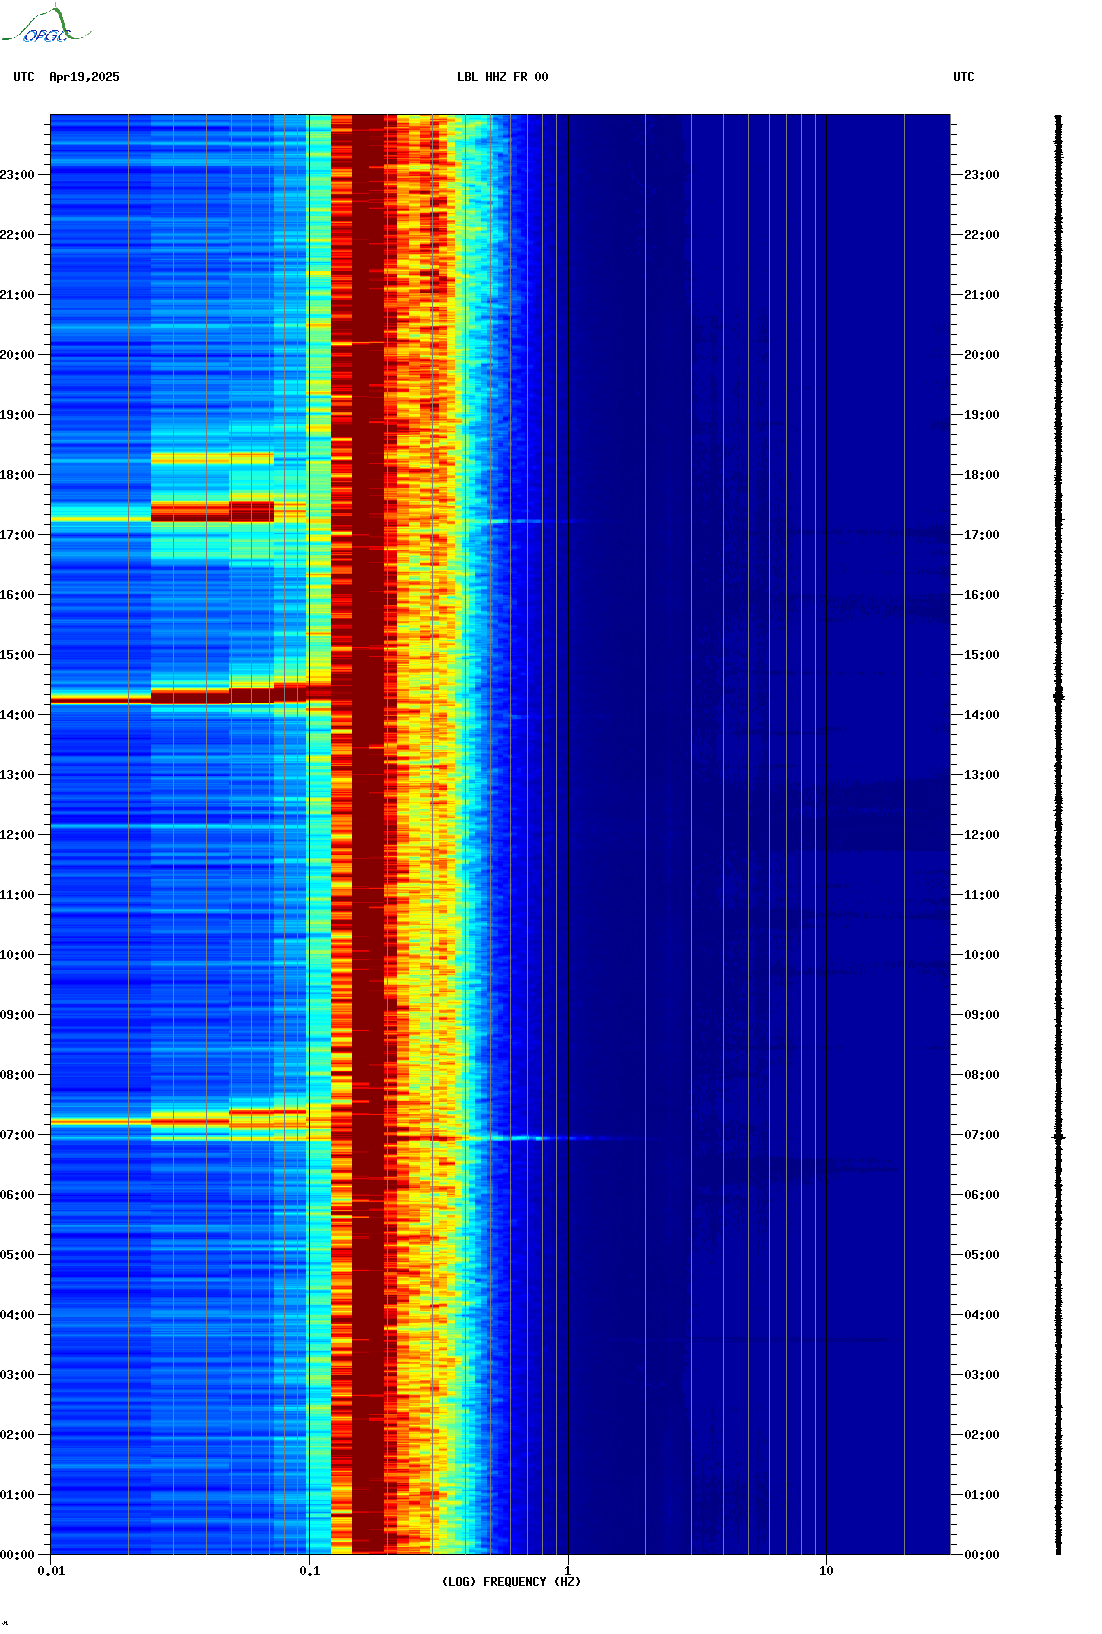This screenshot has width=1102, height=1634.
Task: Click the (LOG) FREQUENCY (HZ) axis label
Action: pos(511,1581)
